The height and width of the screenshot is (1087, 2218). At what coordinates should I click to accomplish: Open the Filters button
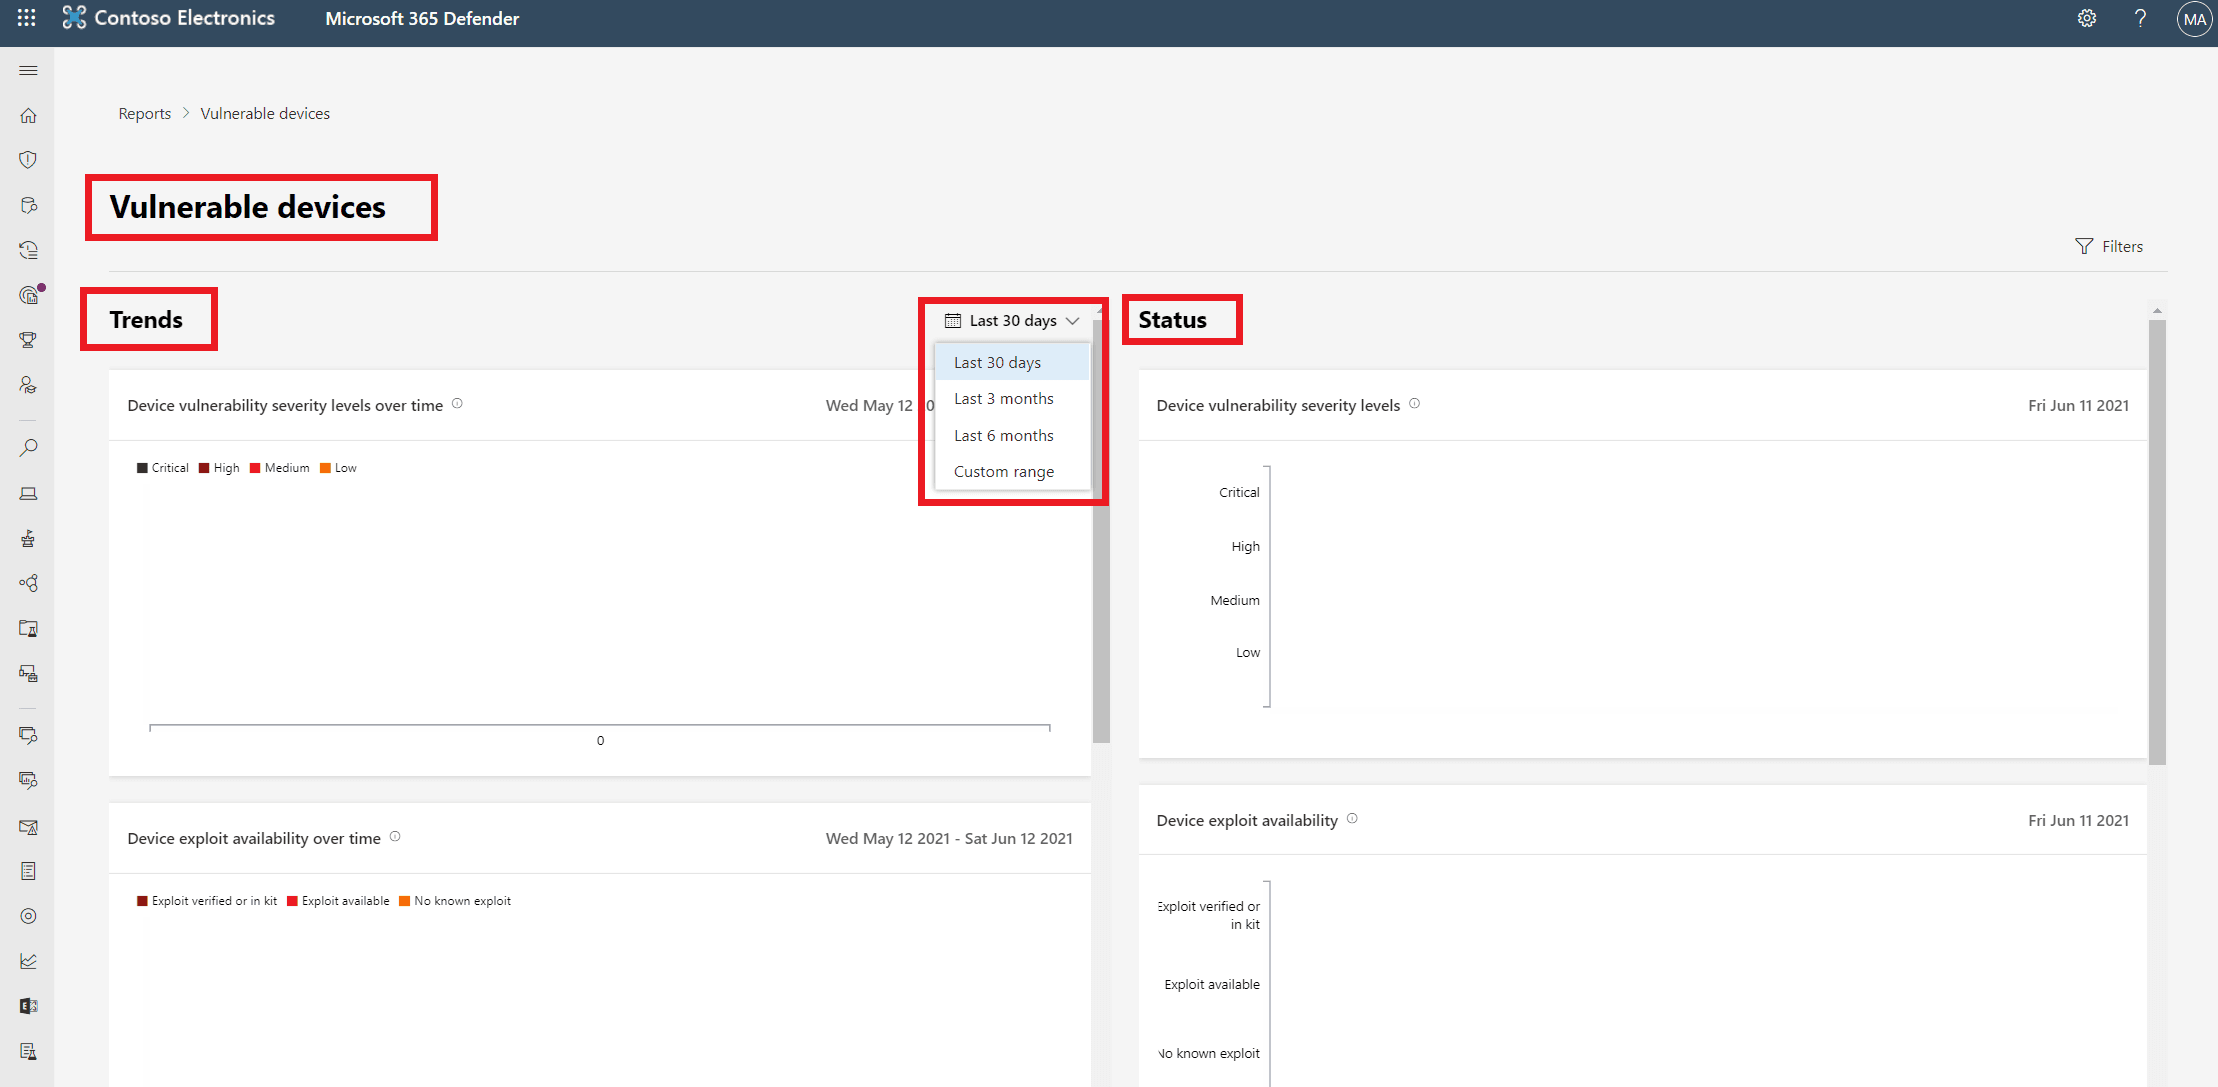coord(2109,247)
